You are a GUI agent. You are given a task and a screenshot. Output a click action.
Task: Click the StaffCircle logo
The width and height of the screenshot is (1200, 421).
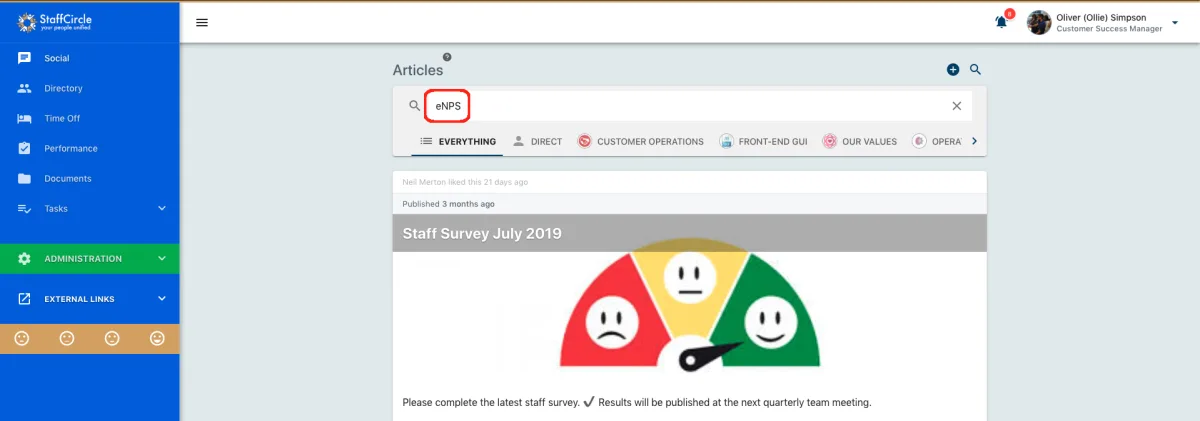56,21
